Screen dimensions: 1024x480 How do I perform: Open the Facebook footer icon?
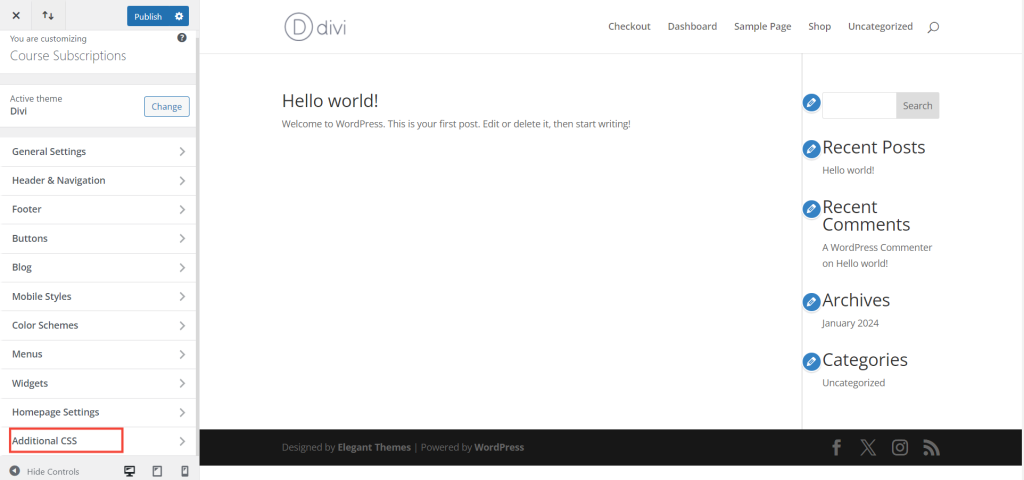(837, 447)
